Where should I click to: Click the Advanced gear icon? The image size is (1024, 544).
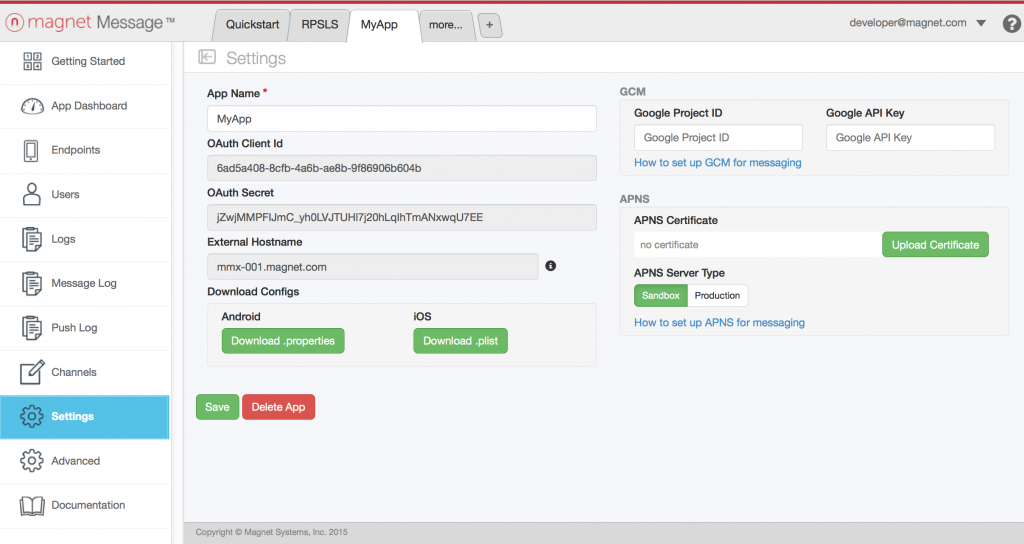coord(31,460)
